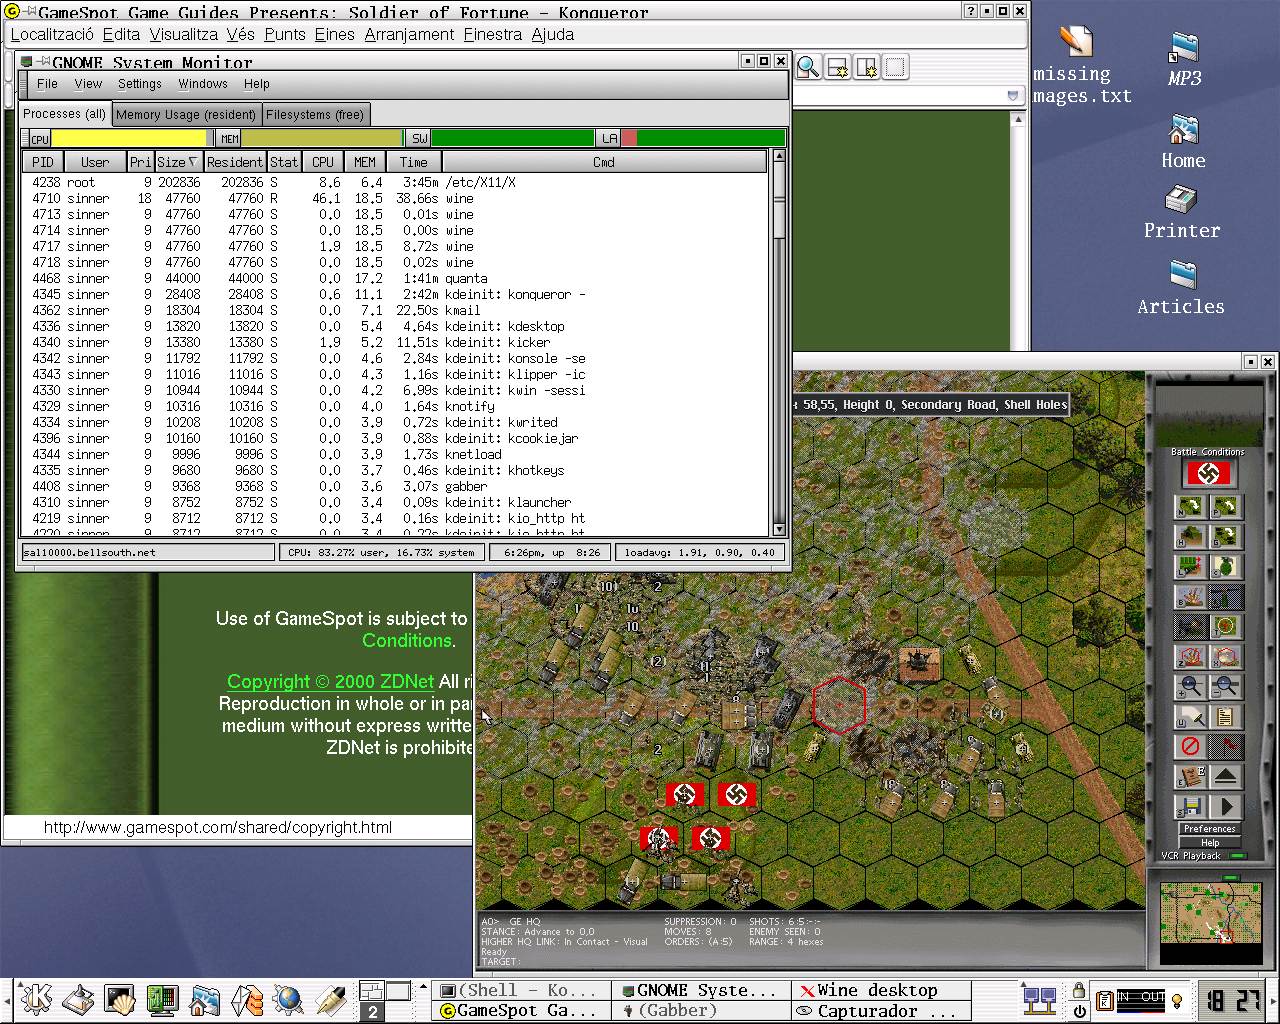The width and height of the screenshot is (1280, 1024).
Task: Switch to Wine desktop taskbar button
Action: coord(880,990)
